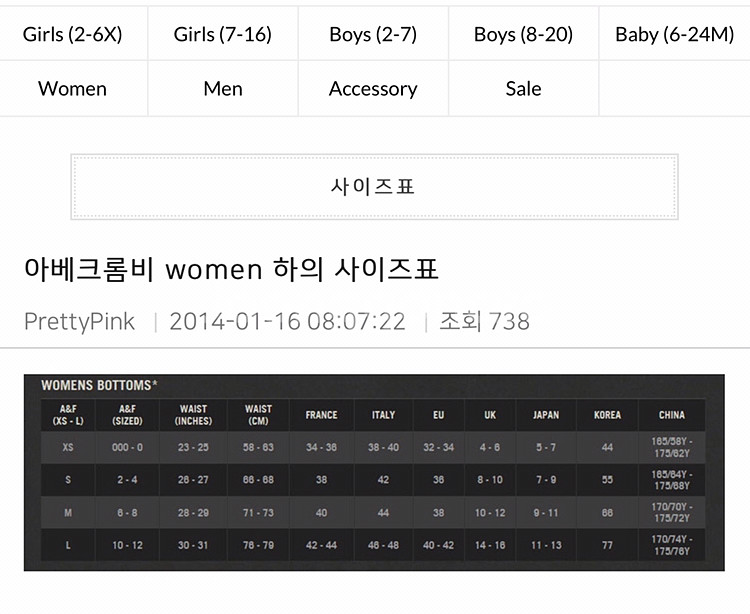Click the post date 2014-01-16 08:07:22

coord(287,321)
